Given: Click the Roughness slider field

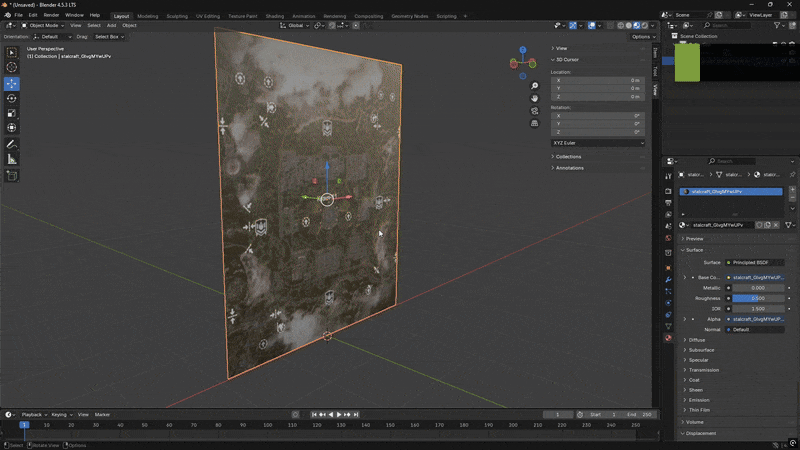Looking at the screenshot, I should (x=757, y=298).
